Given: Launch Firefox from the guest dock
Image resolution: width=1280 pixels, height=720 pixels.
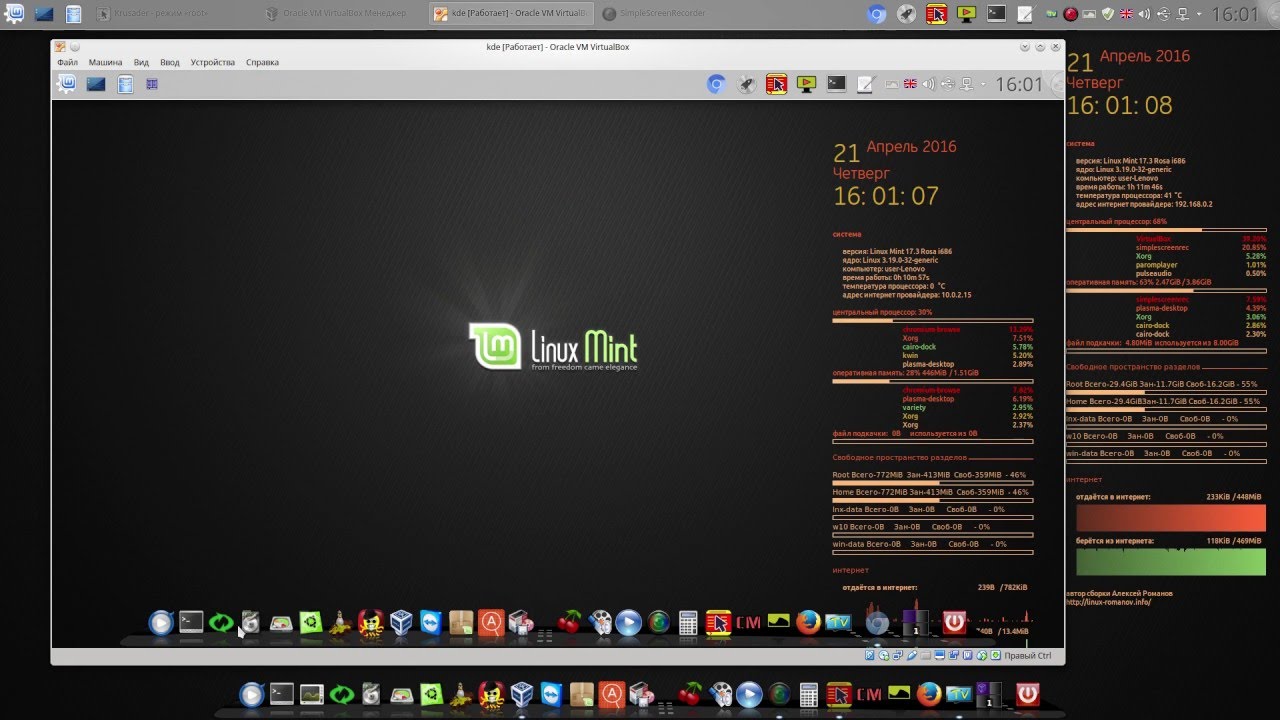Looking at the screenshot, I should (808, 622).
